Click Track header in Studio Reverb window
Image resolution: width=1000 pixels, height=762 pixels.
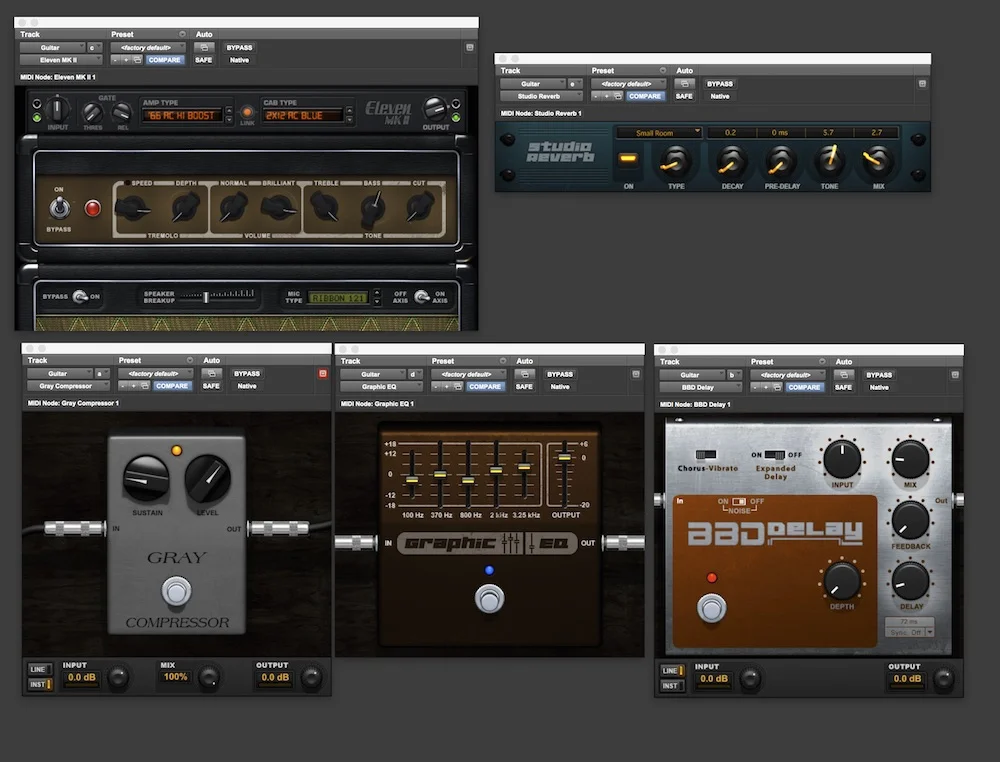[x=510, y=71]
